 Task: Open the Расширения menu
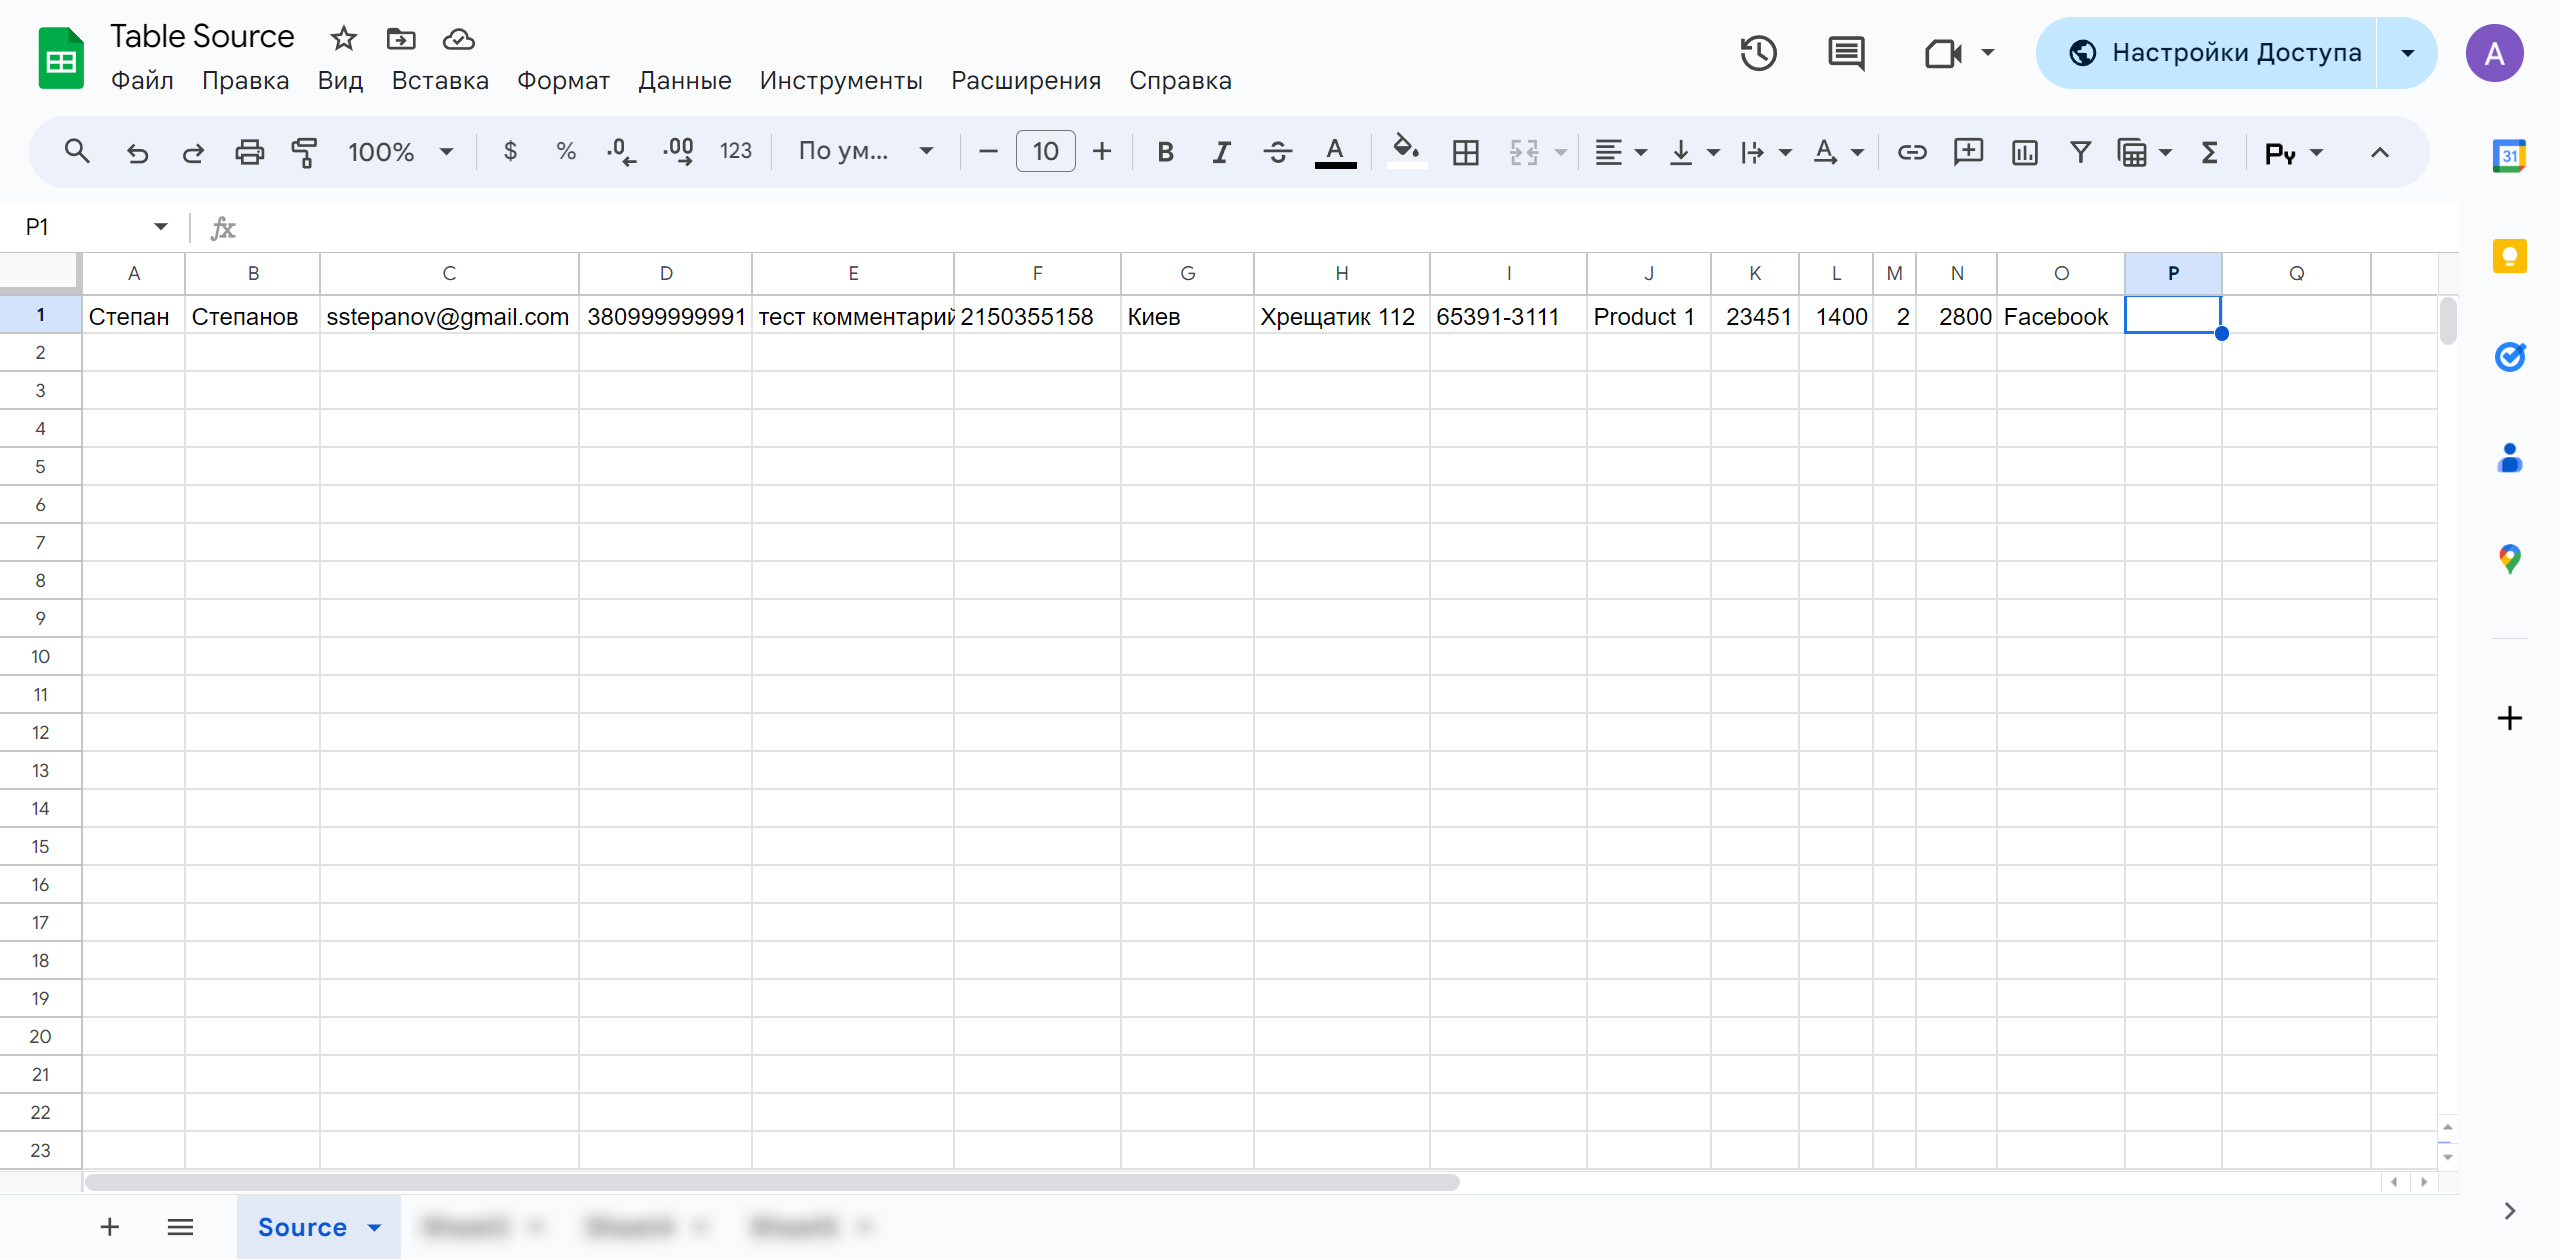pyautogui.click(x=1026, y=80)
